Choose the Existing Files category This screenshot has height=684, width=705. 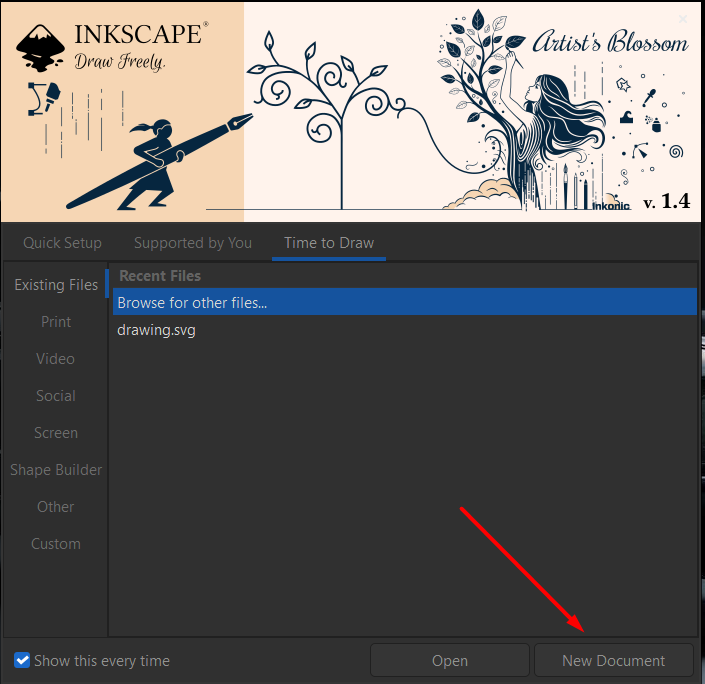pyautogui.click(x=56, y=285)
